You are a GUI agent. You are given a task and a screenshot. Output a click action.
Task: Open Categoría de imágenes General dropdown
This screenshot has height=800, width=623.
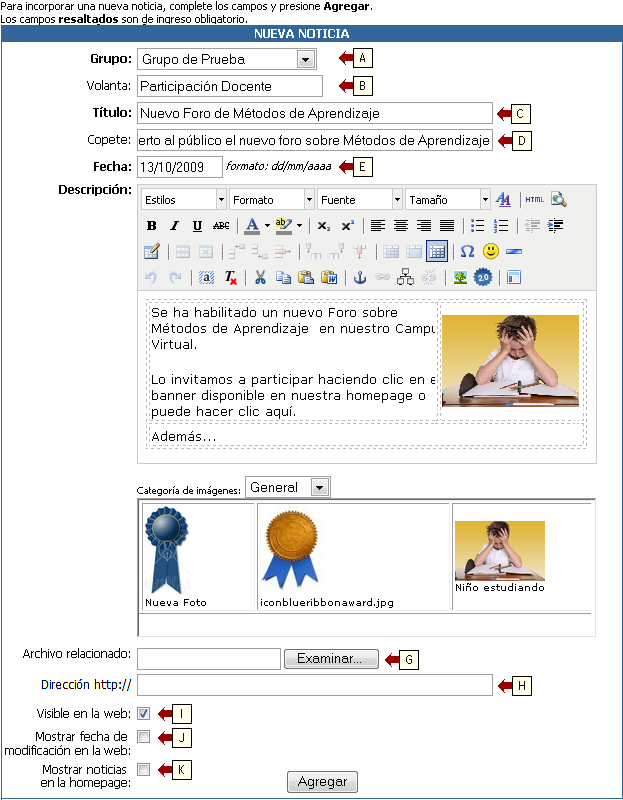tap(288, 487)
